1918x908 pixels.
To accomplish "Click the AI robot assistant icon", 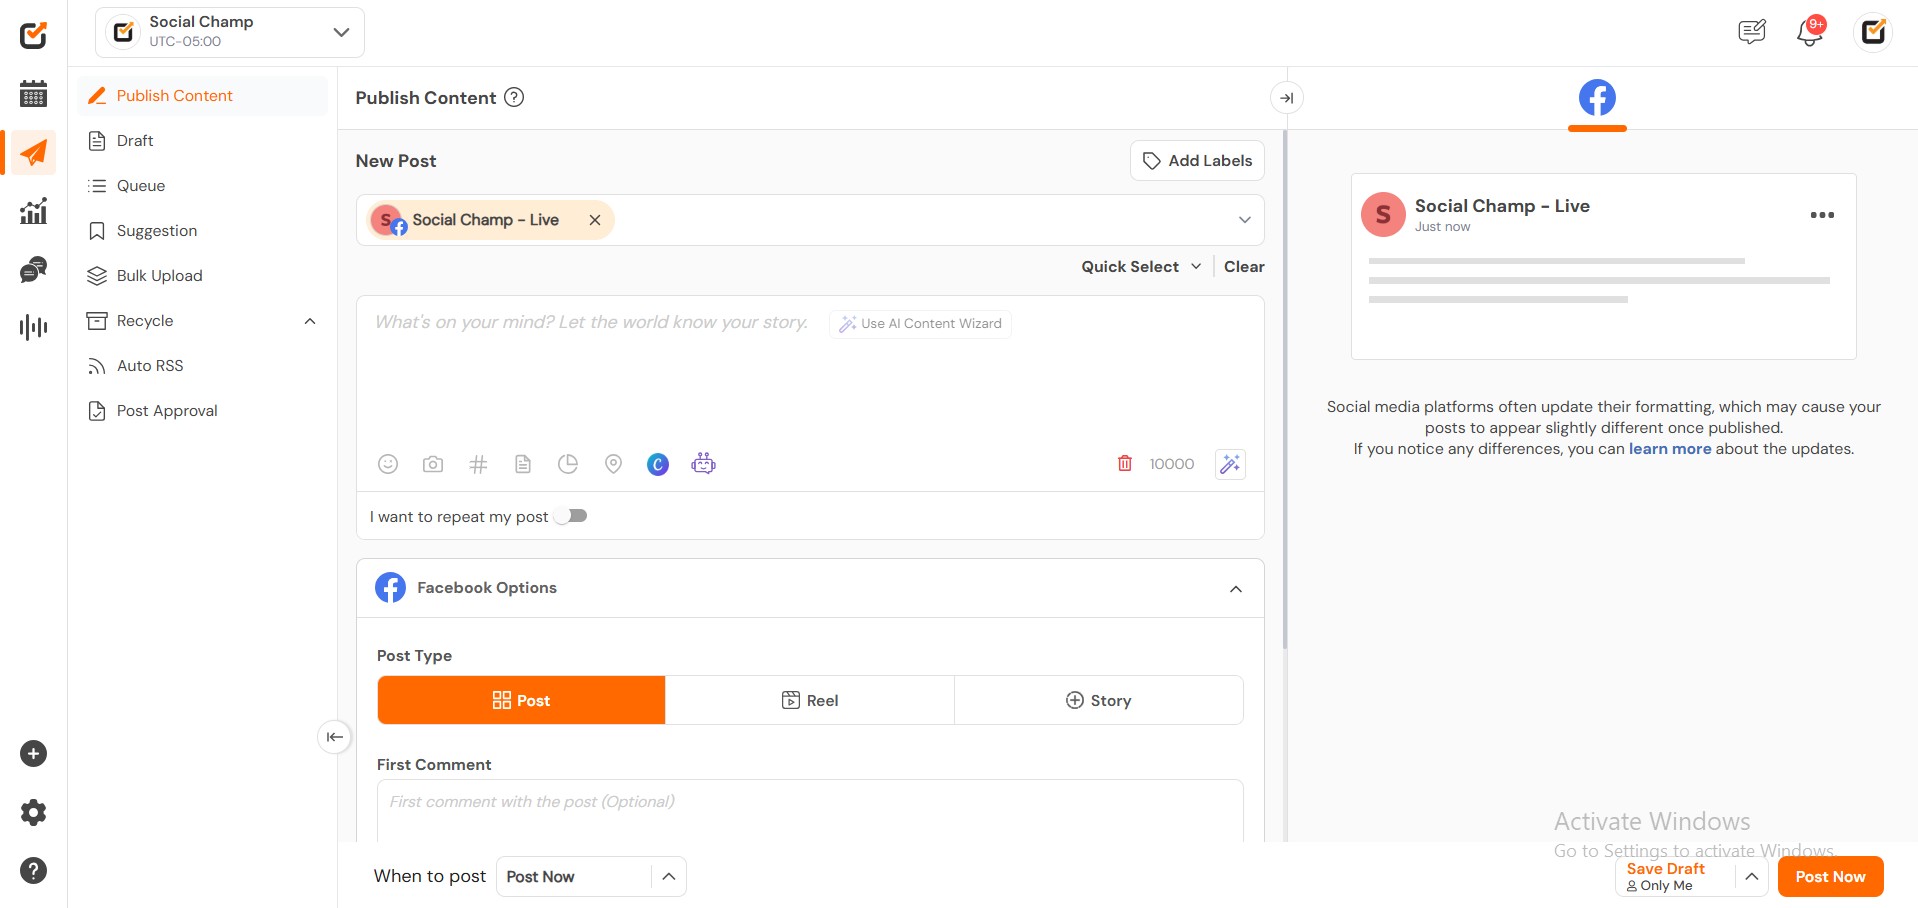I will [703, 464].
